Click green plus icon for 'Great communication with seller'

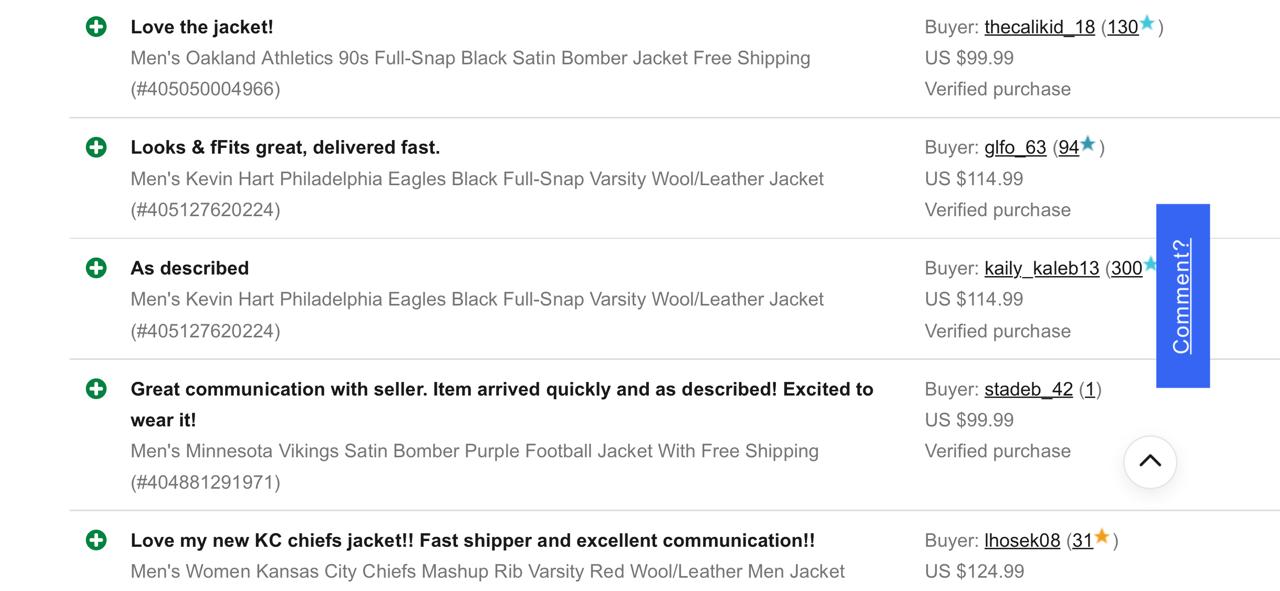96,389
